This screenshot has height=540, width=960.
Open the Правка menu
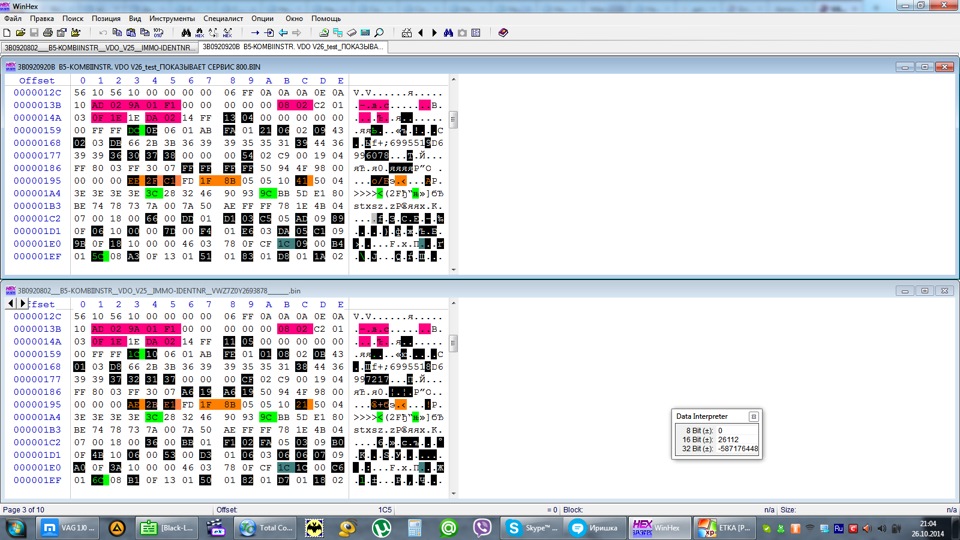tap(42, 18)
